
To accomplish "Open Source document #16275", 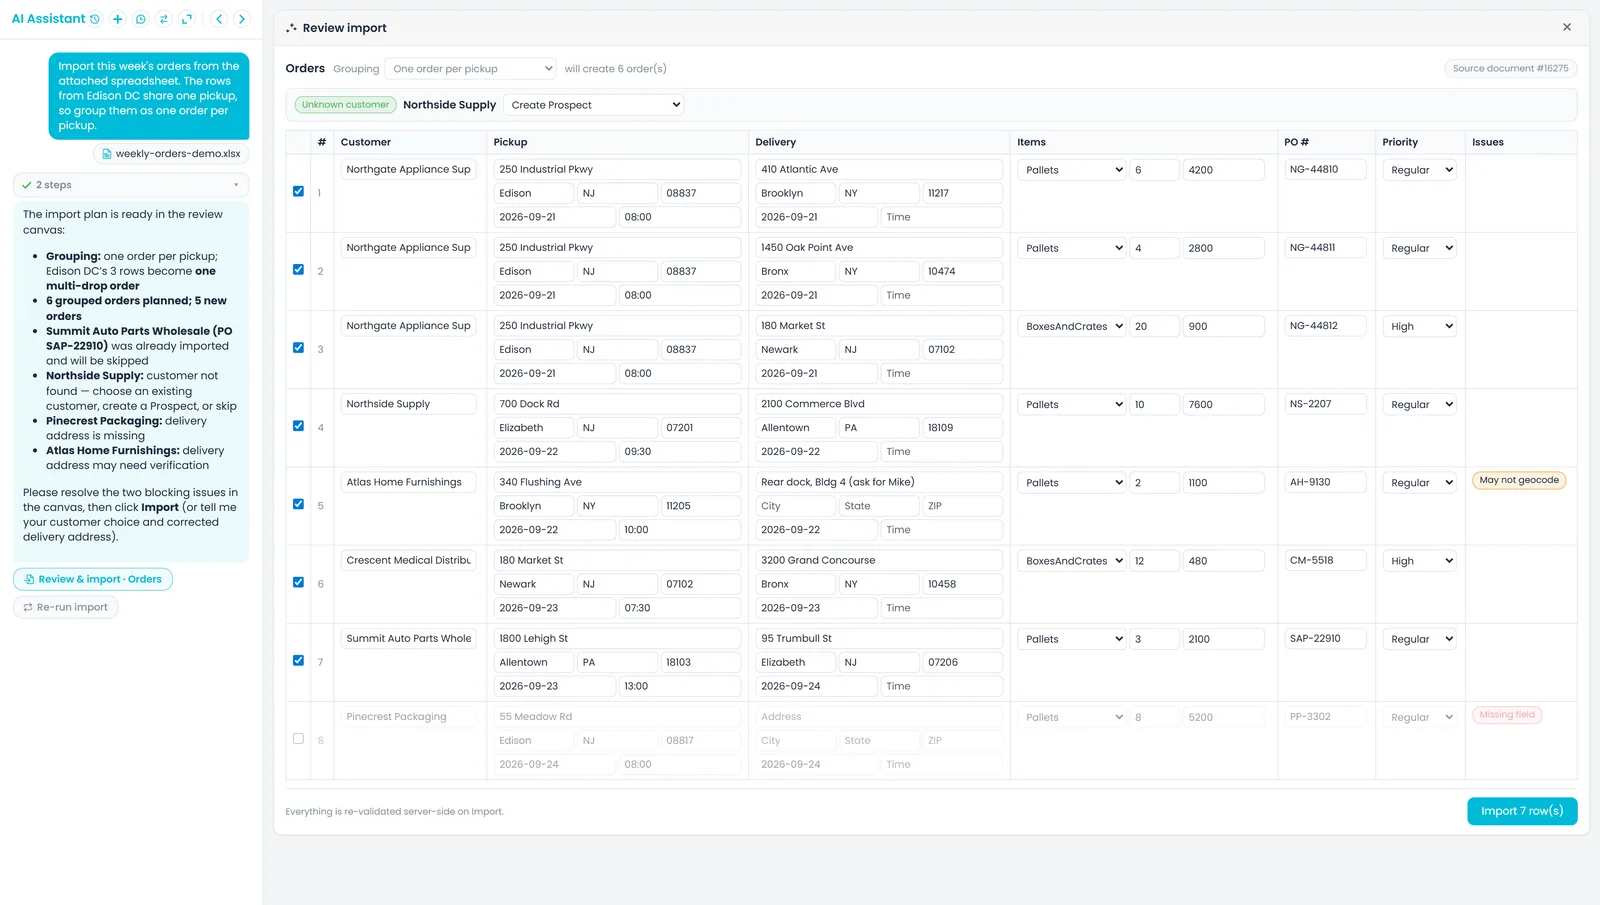I will (1511, 68).
